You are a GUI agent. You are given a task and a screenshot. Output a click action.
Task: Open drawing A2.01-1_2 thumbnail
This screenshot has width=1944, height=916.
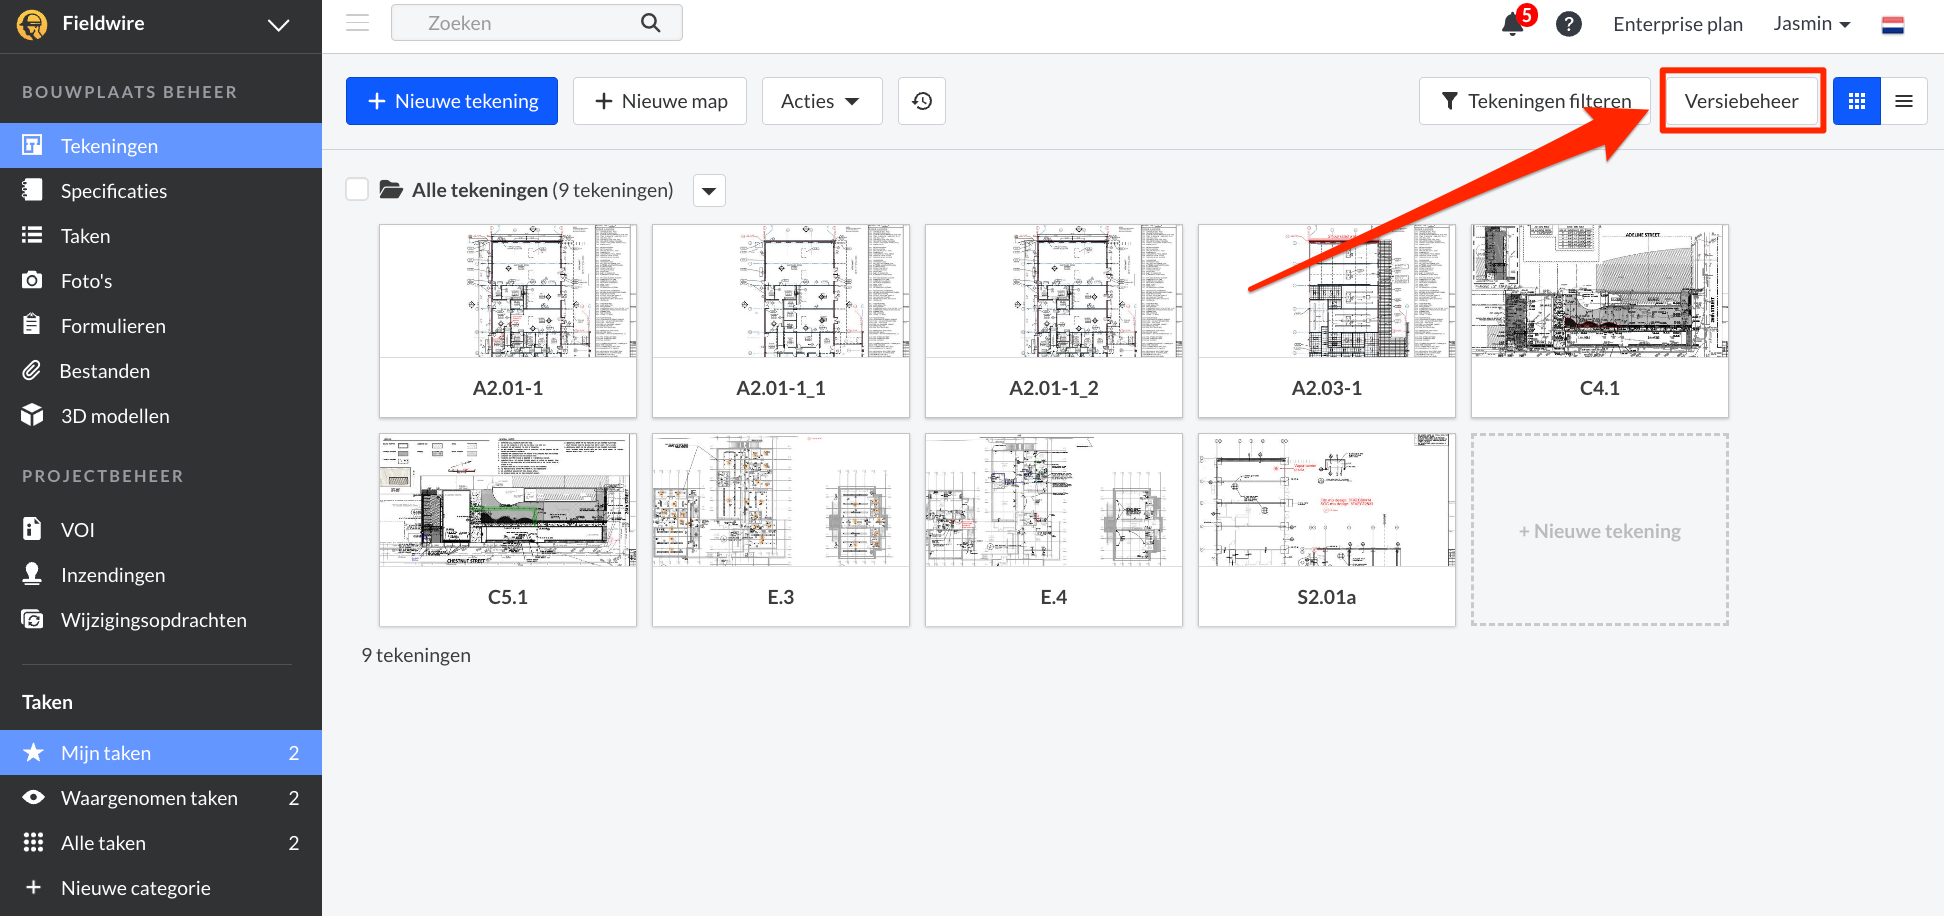[1054, 321]
